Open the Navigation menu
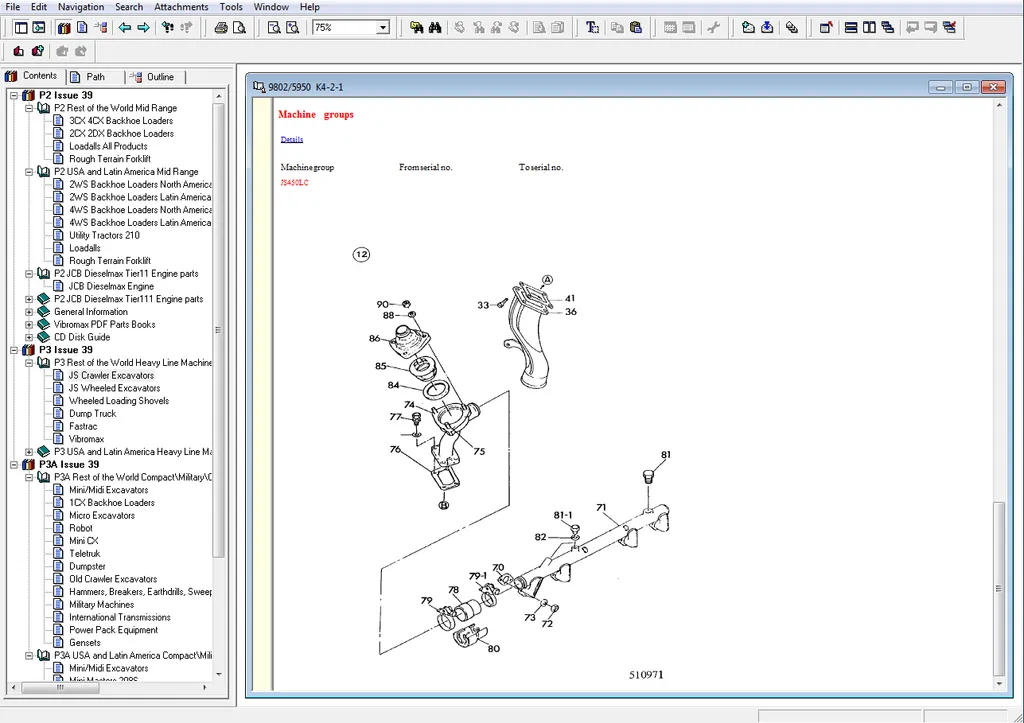Viewport: 1024px width, 723px height. 81,7
